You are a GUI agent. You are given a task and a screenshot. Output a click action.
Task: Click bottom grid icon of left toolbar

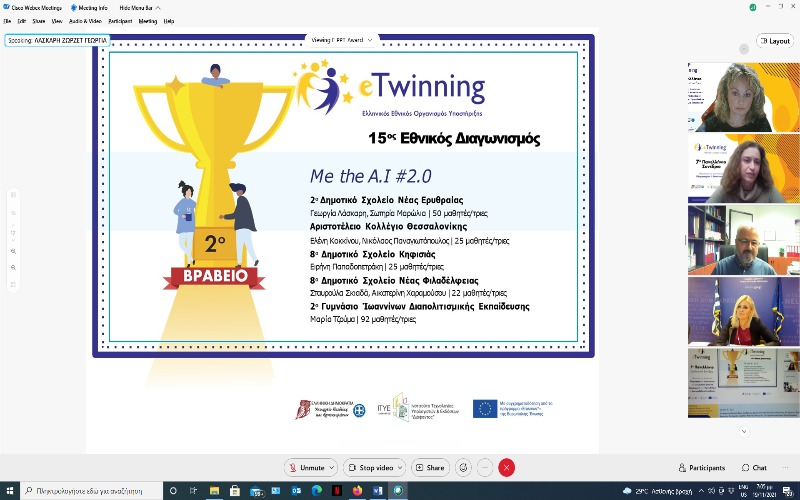coord(13,284)
